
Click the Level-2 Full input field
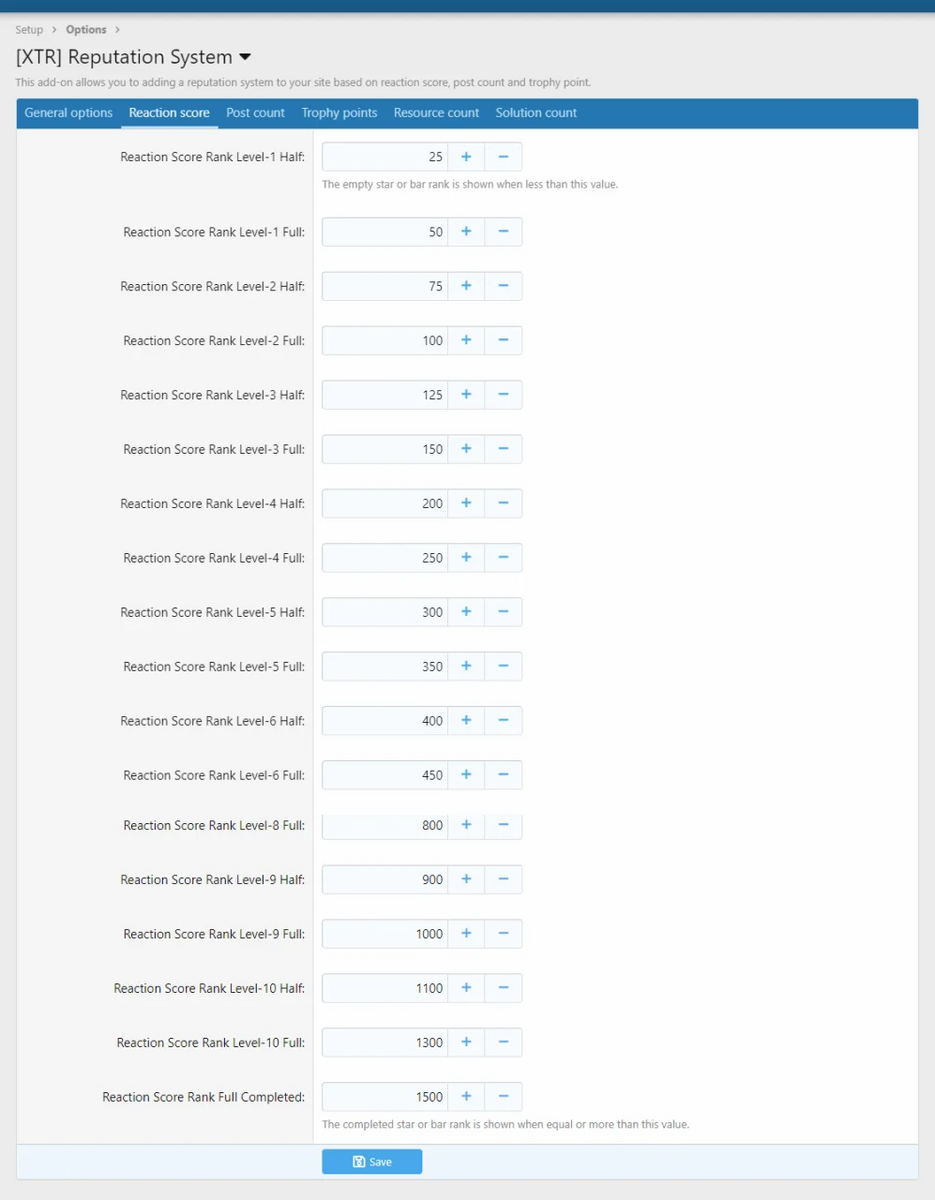385,341
